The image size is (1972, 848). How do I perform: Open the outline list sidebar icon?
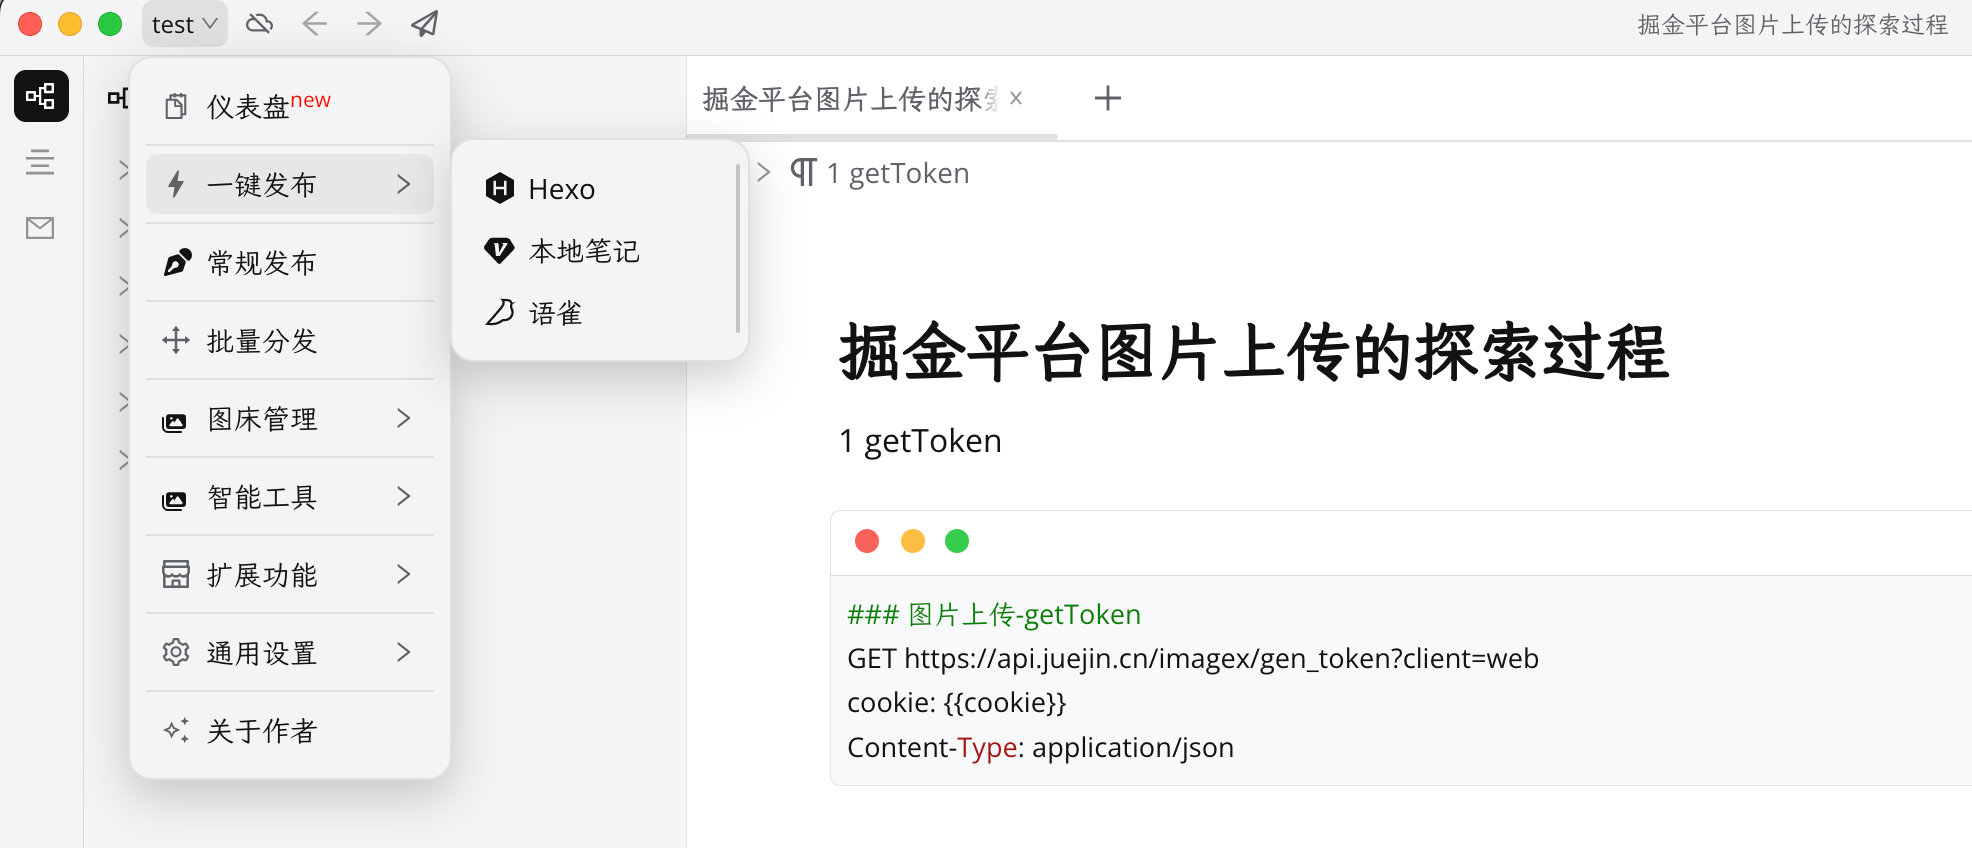[40, 162]
